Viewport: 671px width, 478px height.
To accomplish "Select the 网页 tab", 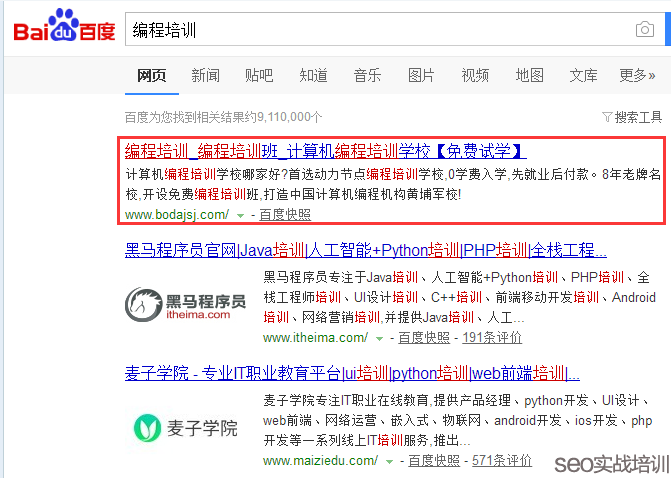I will tap(151, 75).
